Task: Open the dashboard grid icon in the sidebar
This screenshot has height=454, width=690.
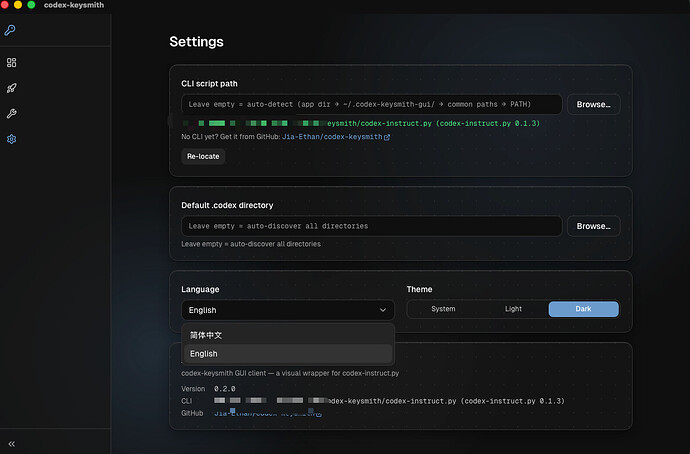Action: (11, 62)
